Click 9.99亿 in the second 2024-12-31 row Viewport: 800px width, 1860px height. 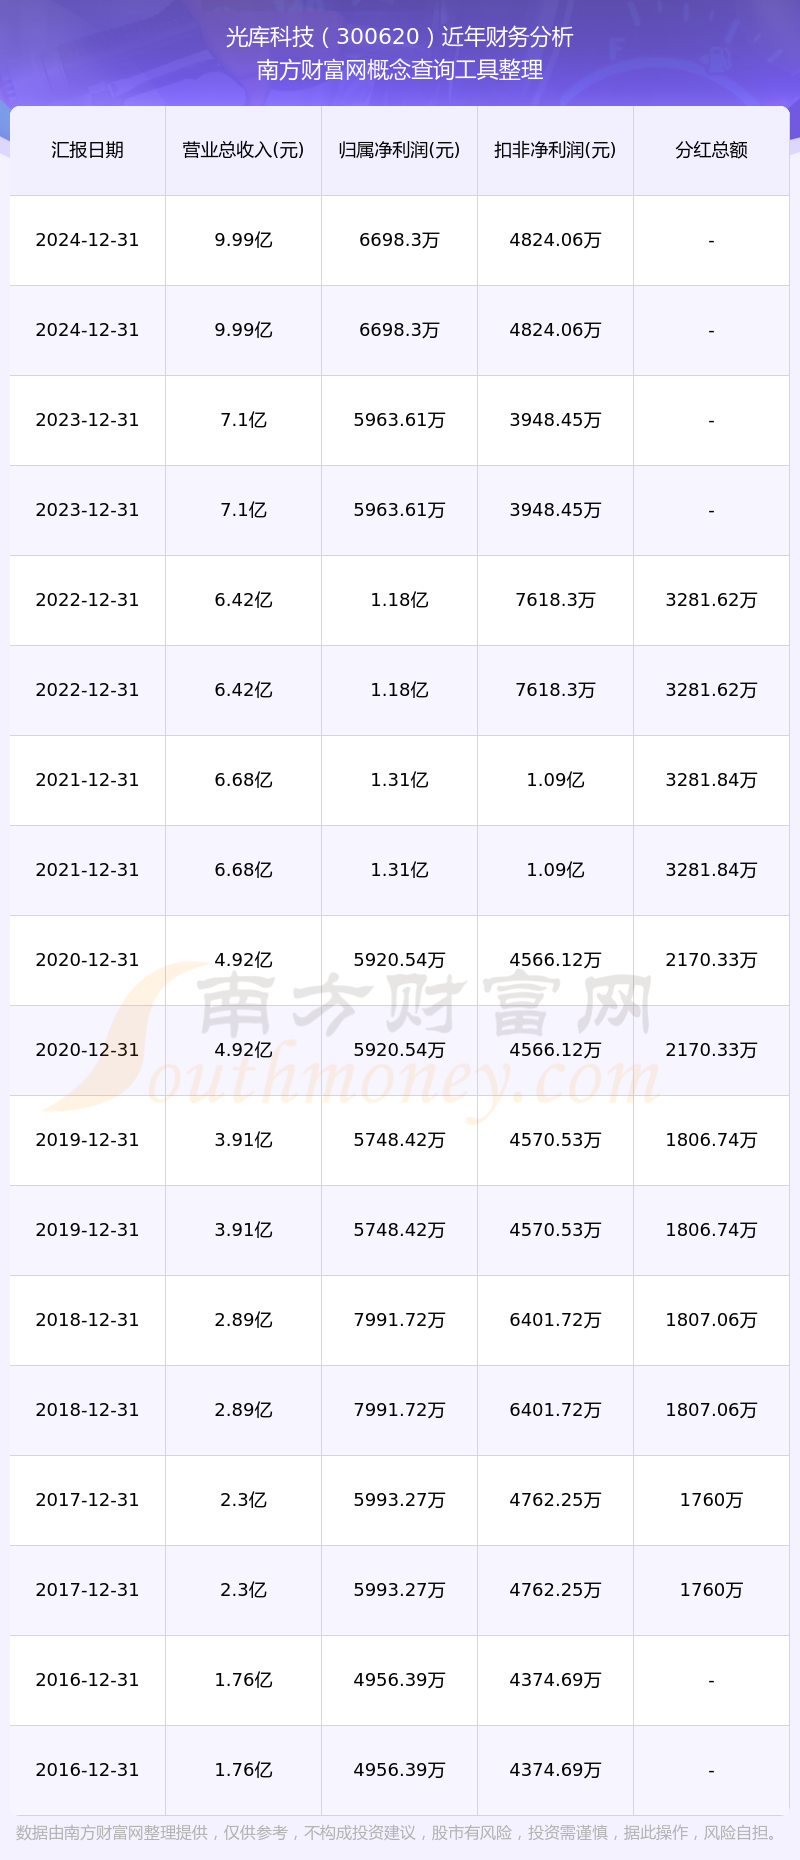(243, 330)
